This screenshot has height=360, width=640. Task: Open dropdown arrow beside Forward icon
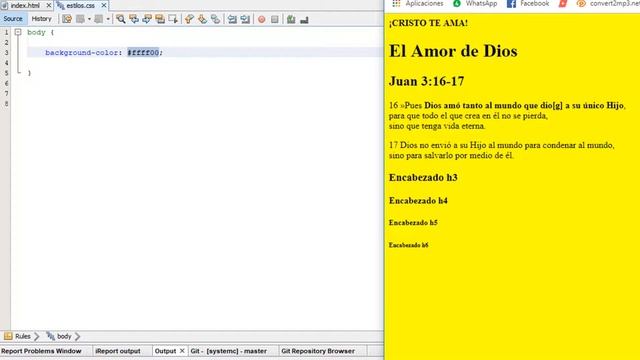[108, 19]
